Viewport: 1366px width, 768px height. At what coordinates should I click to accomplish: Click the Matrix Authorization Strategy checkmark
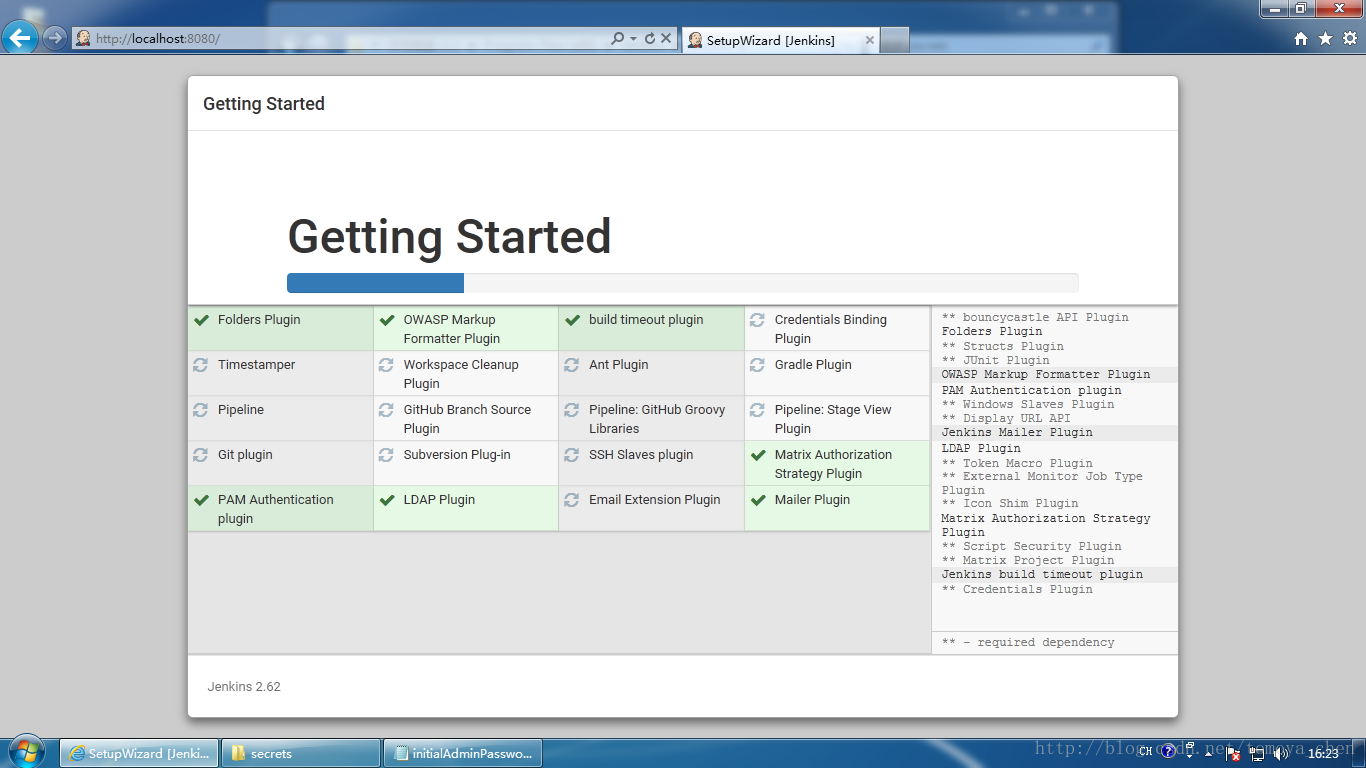coord(757,455)
